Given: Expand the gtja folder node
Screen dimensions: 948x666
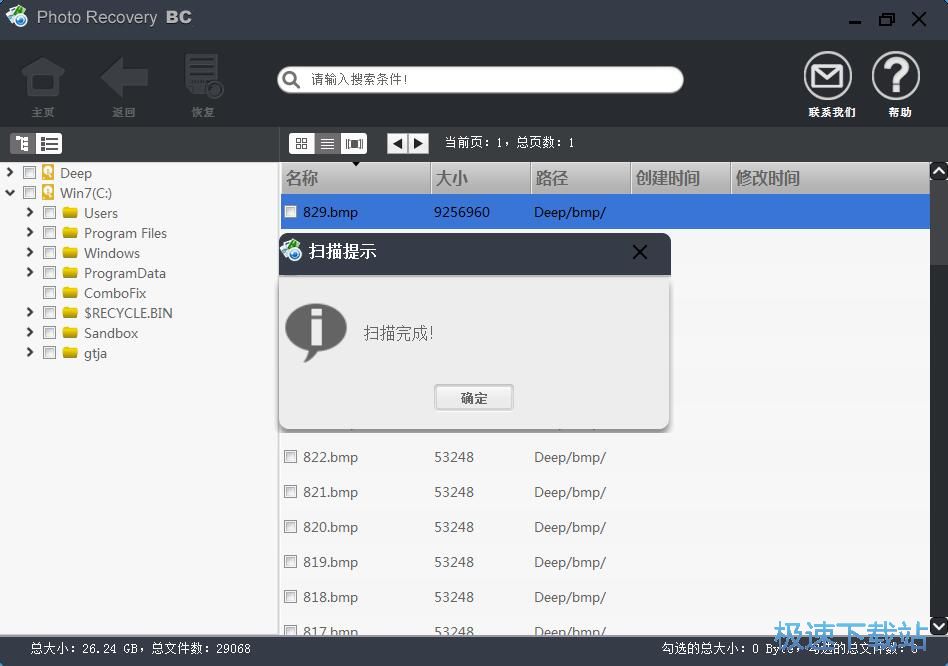Looking at the screenshot, I should point(30,352).
